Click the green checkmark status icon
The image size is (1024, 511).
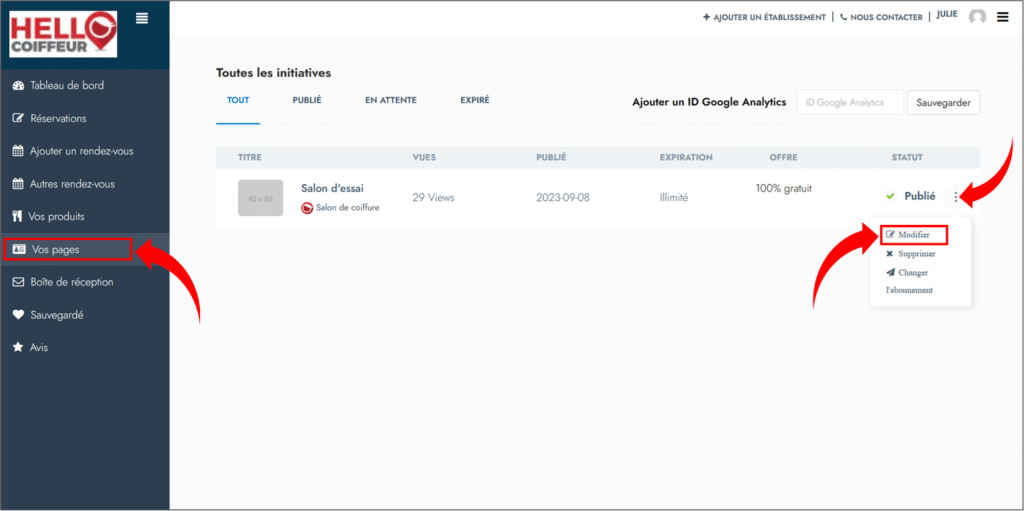[889, 196]
